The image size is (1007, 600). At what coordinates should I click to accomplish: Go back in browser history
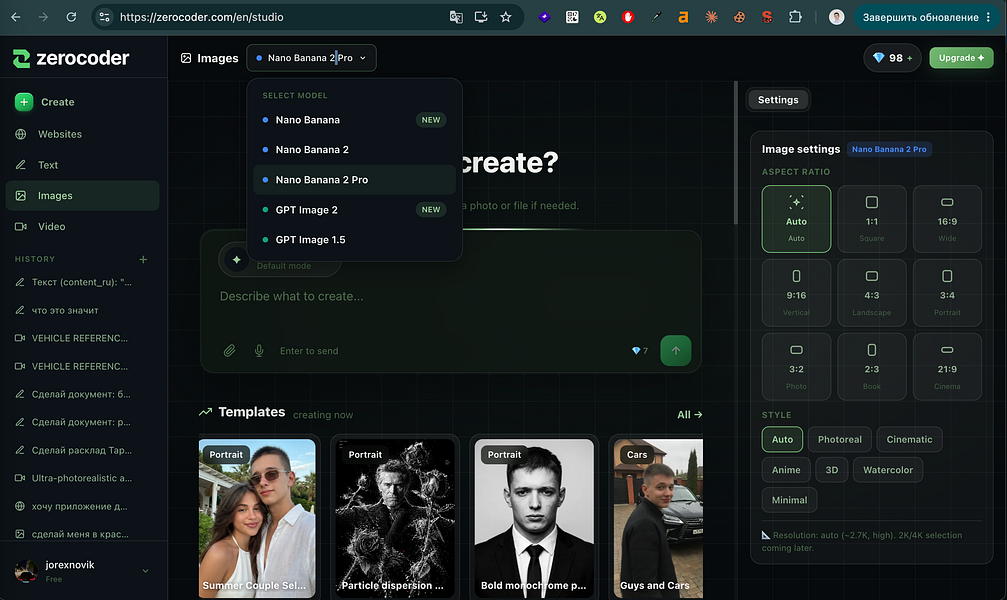tap(16, 17)
